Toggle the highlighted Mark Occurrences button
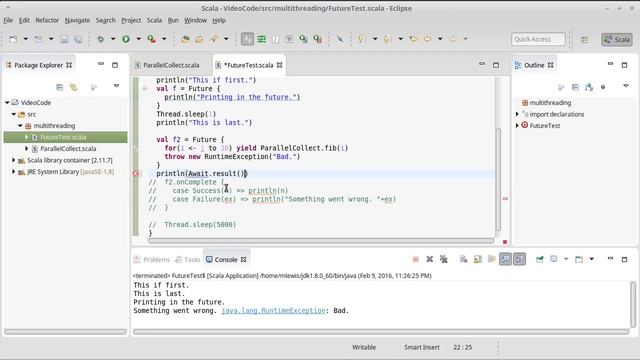This screenshot has height=360, width=640. point(247,39)
